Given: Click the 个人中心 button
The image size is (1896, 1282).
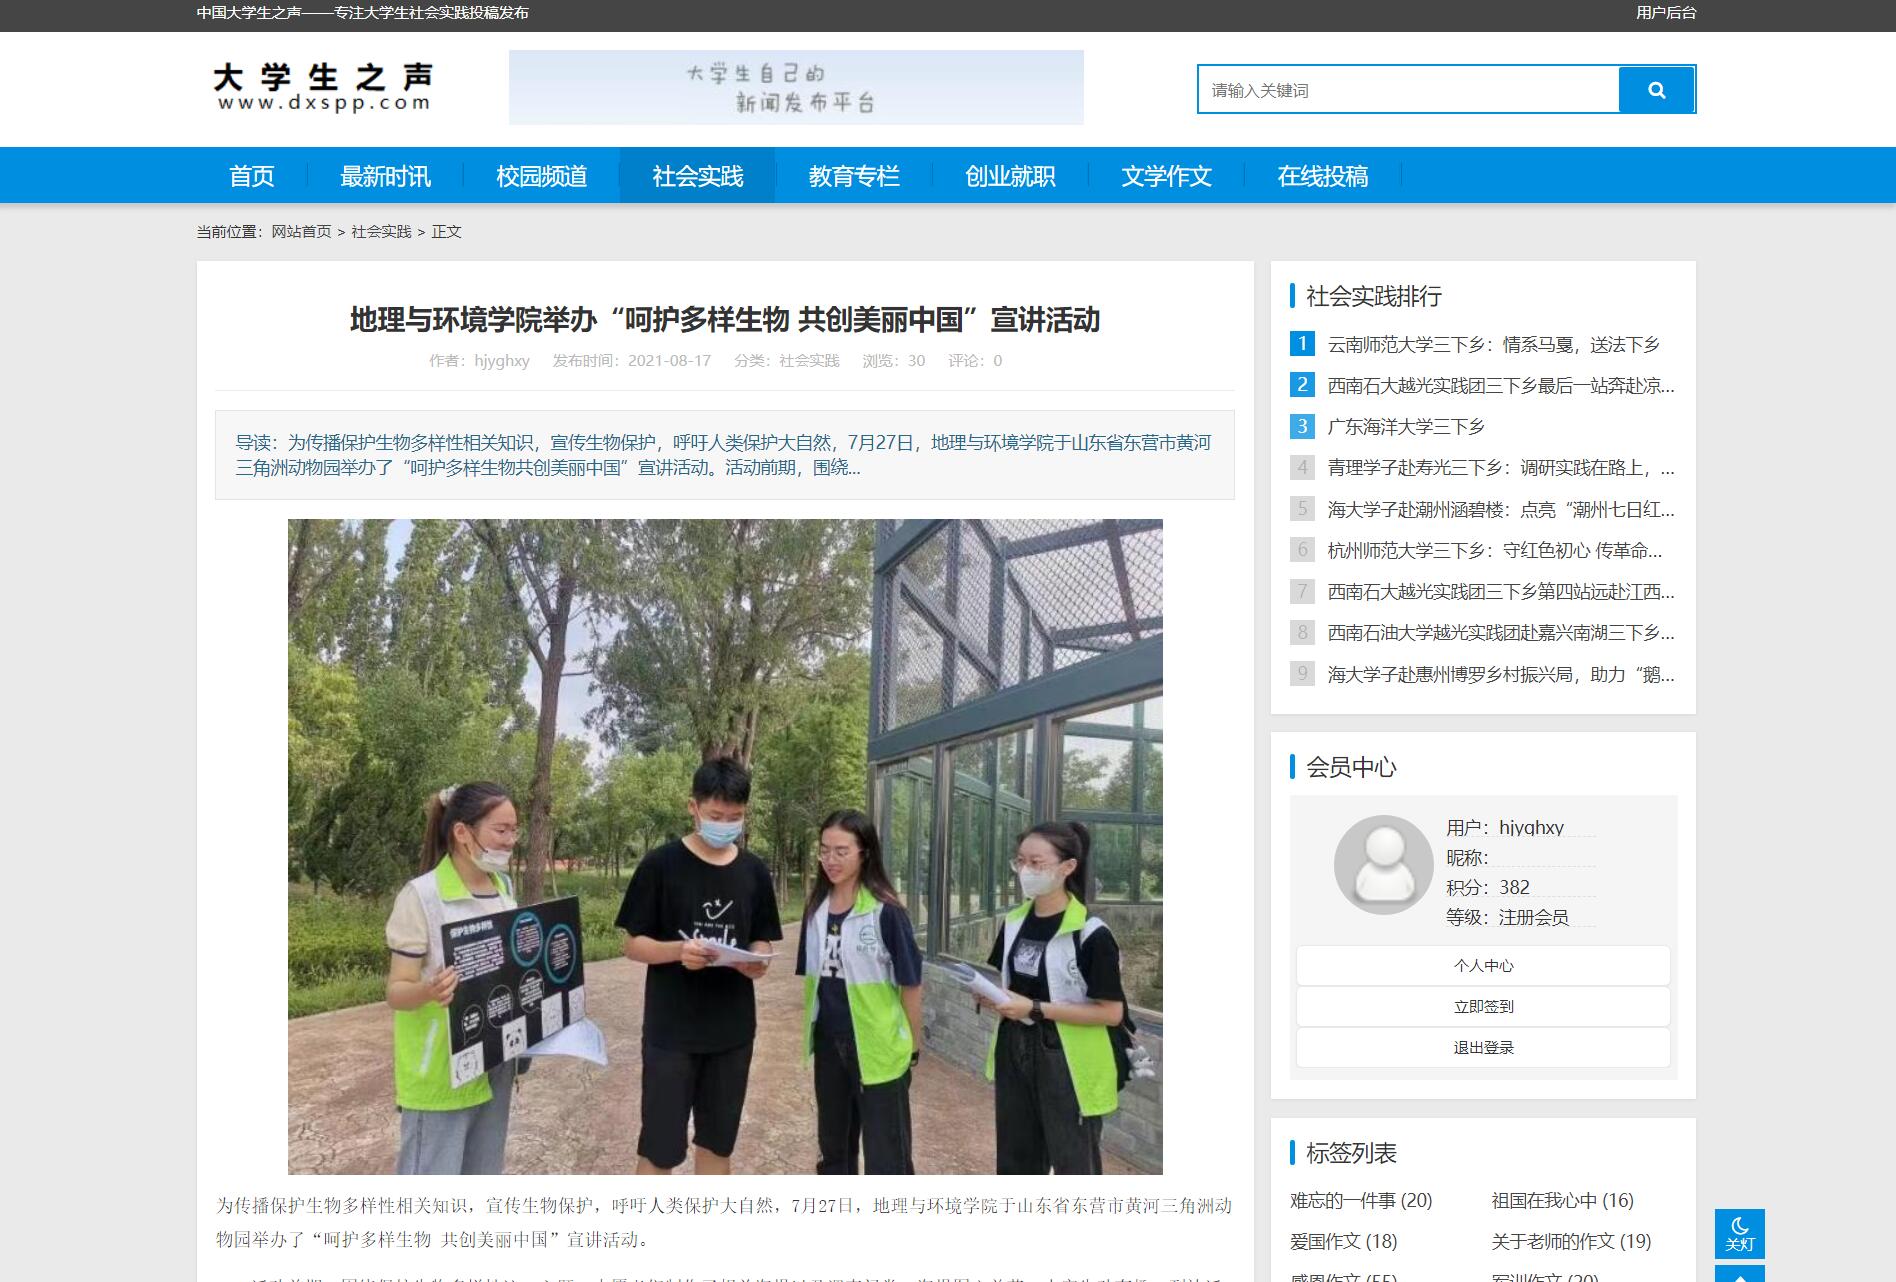Looking at the screenshot, I should (1483, 966).
